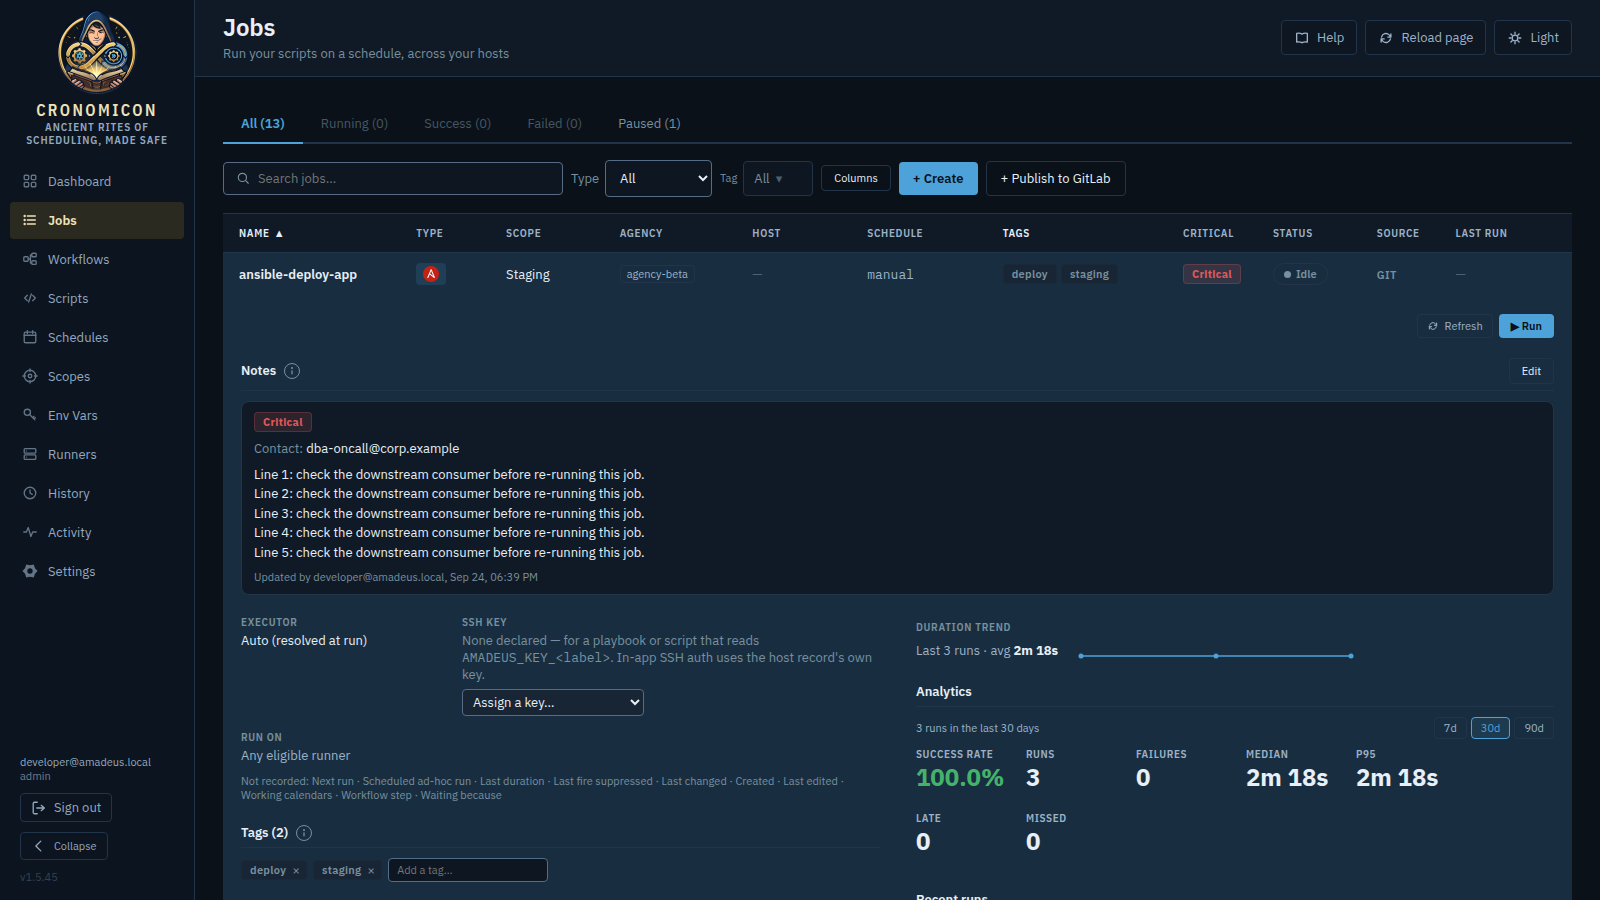This screenshot has width=1600, height=900.
Task: Switch to Light theme
Action: tap(1533, 38)
